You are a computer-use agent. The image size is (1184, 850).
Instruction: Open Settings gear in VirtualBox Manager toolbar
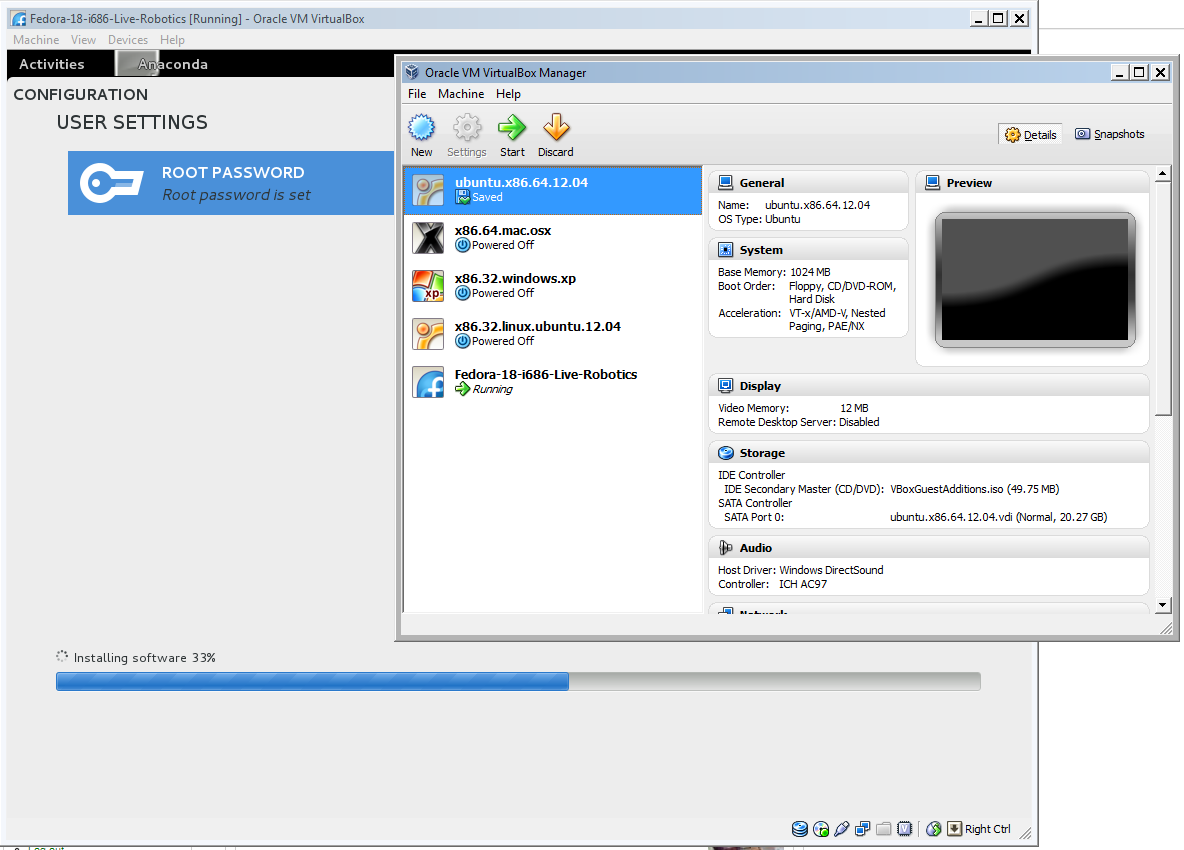467,128
